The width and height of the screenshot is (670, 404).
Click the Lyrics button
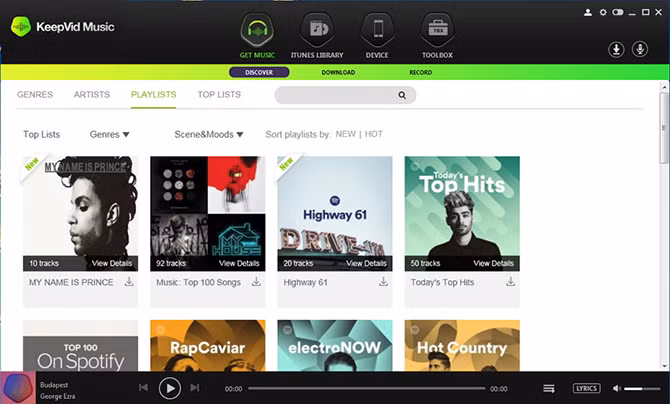click(587, 388)
